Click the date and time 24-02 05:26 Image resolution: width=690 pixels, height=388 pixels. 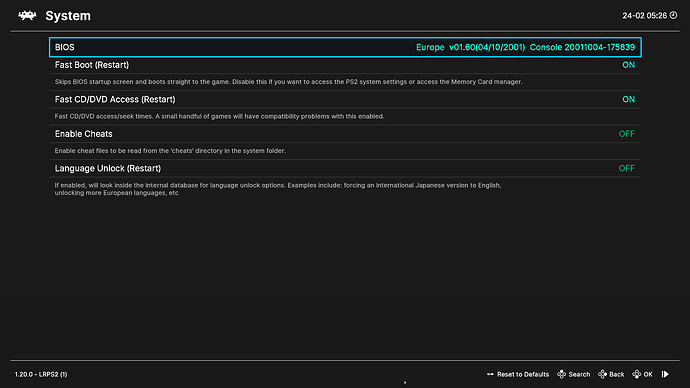coord(644,16)
